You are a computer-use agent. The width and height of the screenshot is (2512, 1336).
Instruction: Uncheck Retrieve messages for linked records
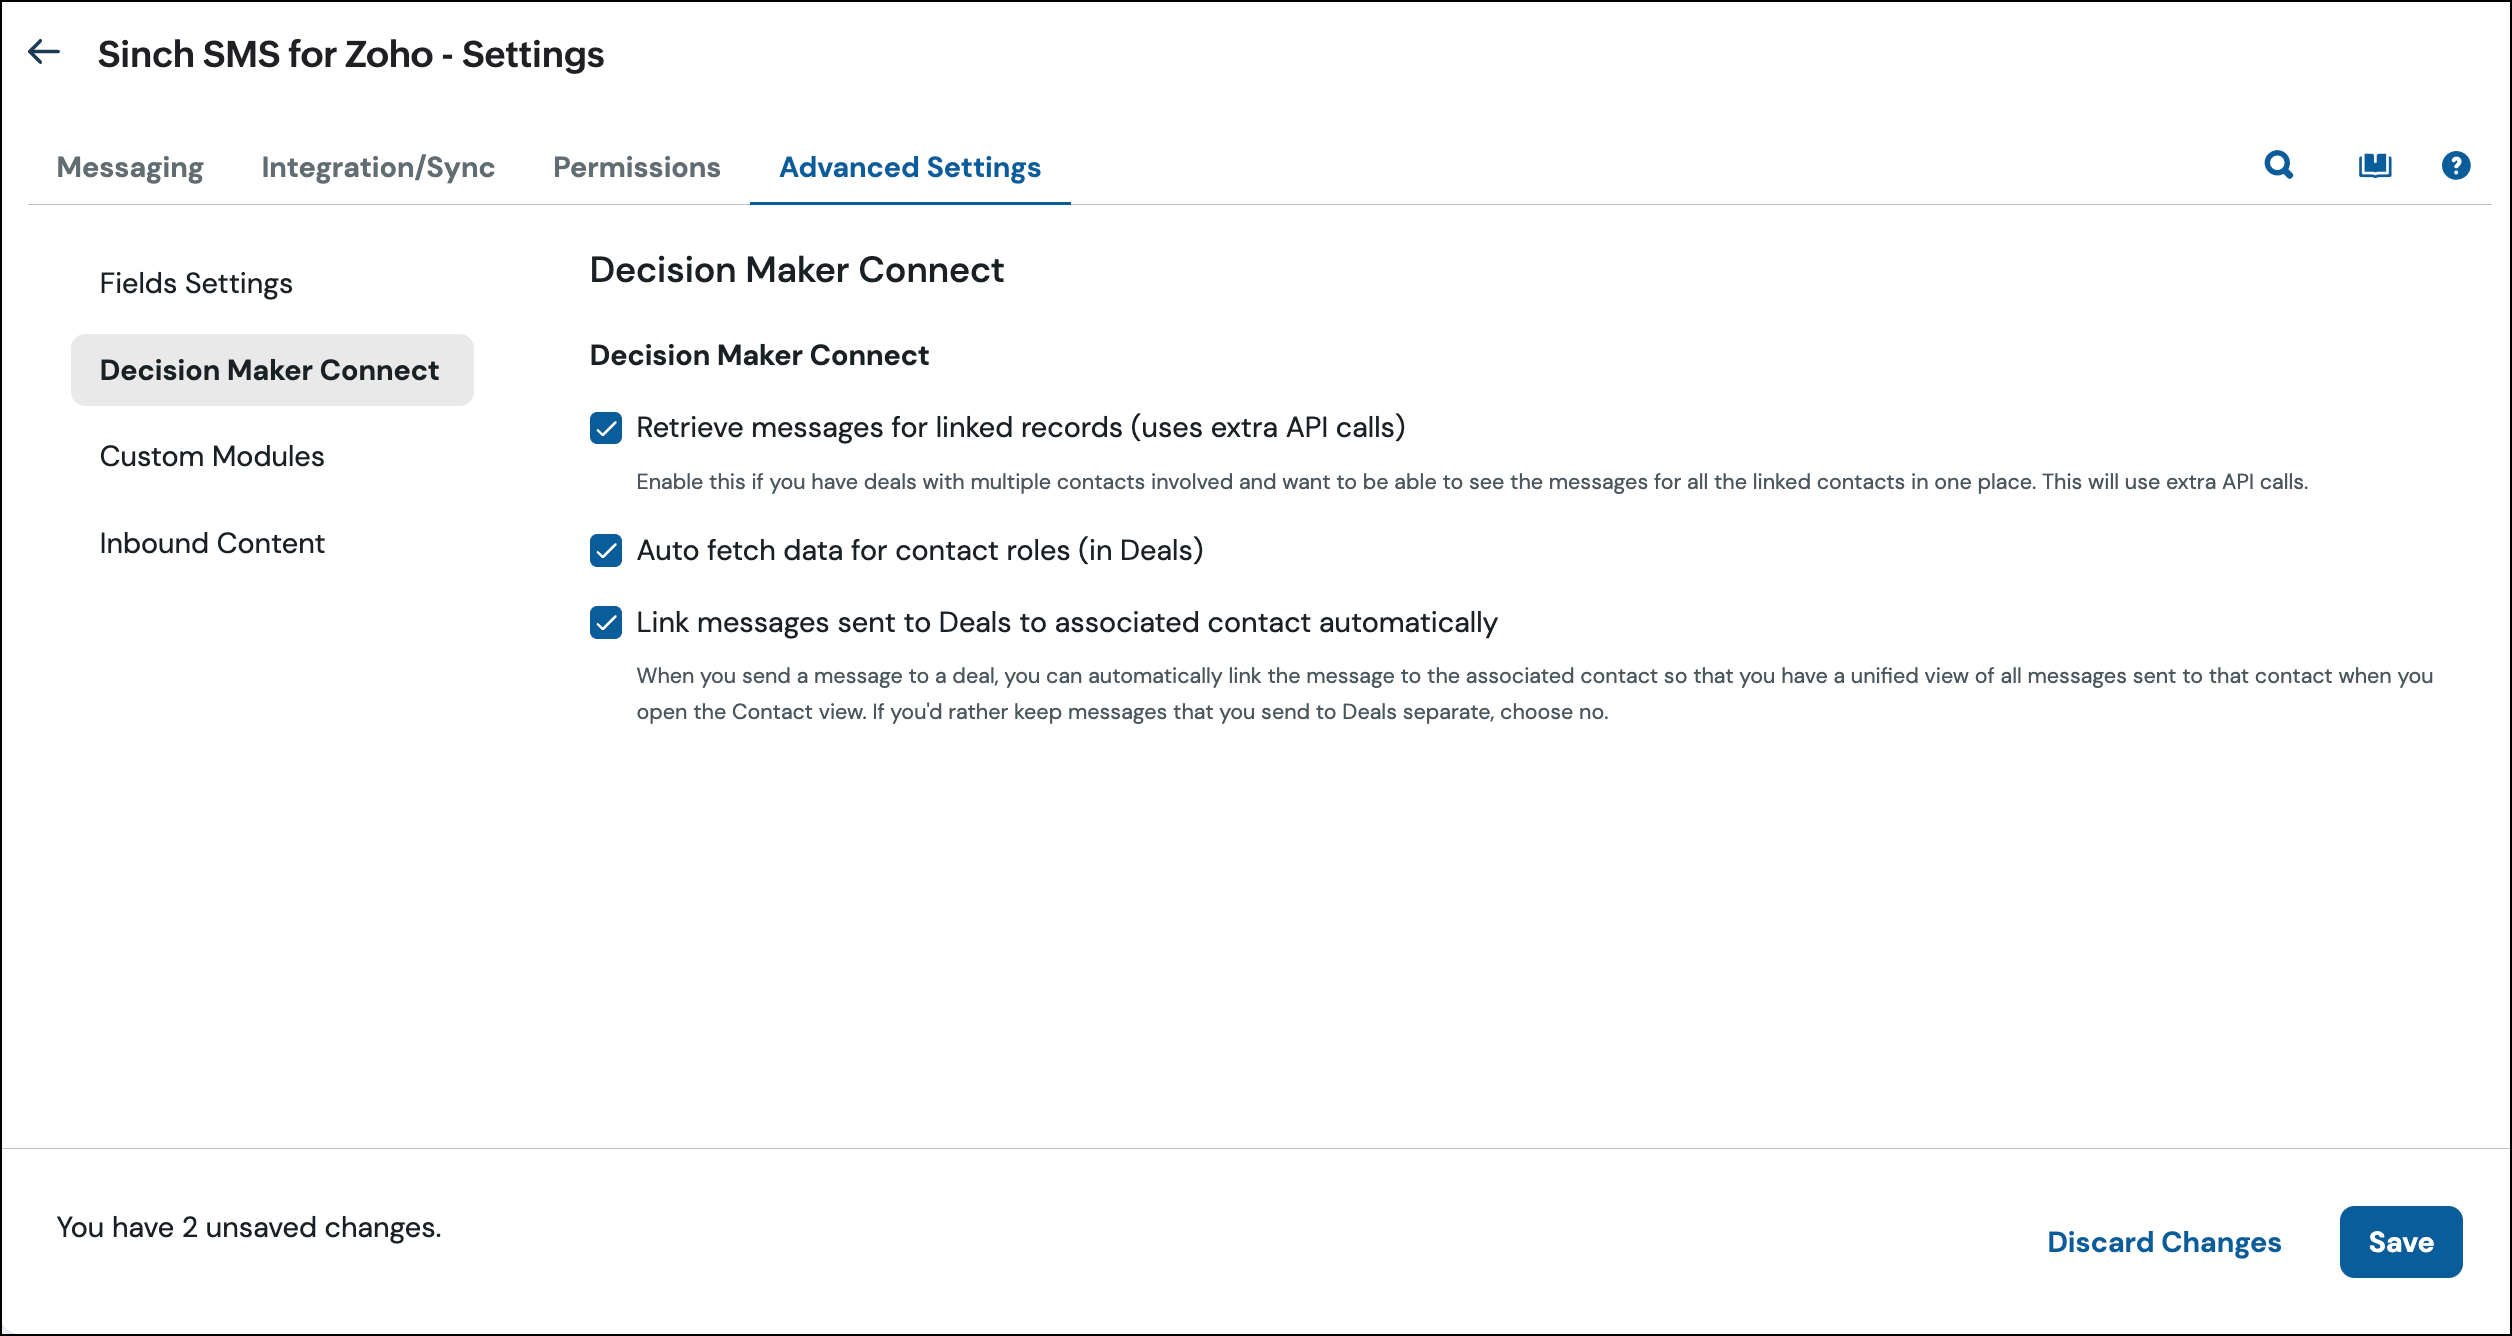point(606,428)
